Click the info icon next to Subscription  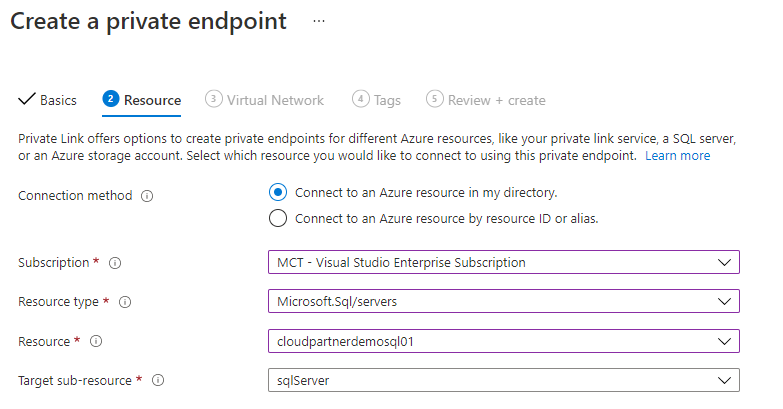coord(114,263)
